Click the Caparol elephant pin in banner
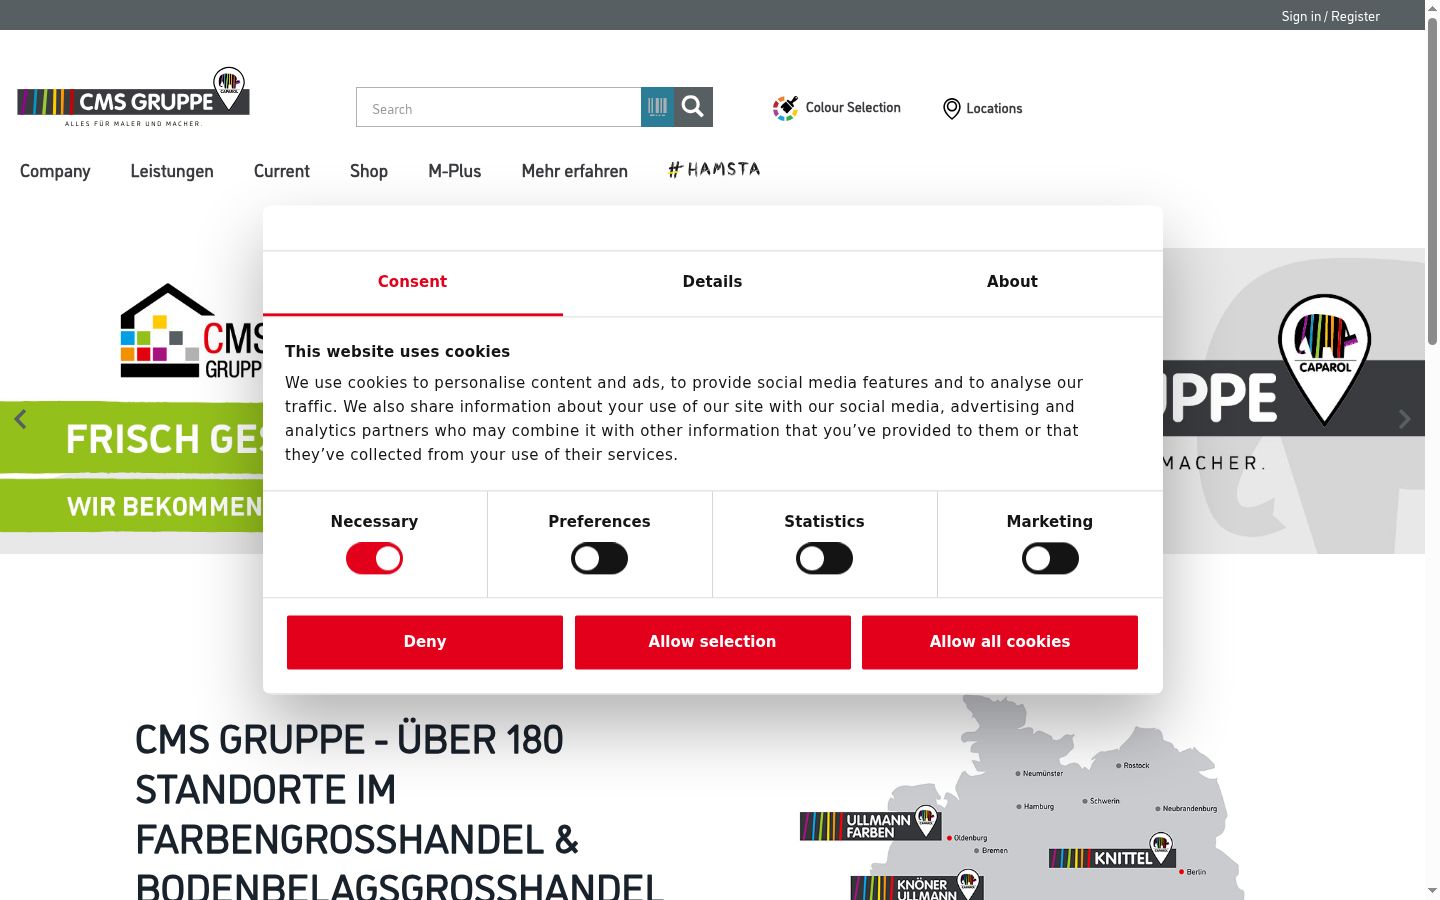 point(1324,359)
